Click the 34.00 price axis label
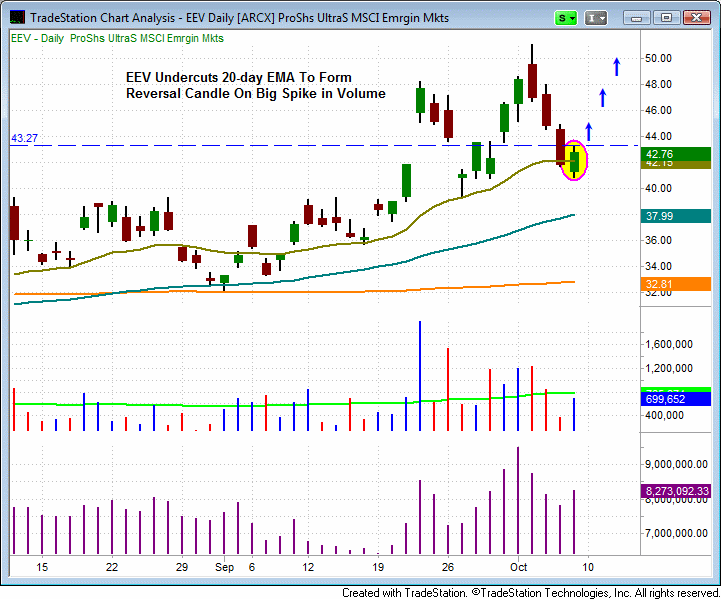Viewport: 721px width, 599px height. [x=658, y=266]
